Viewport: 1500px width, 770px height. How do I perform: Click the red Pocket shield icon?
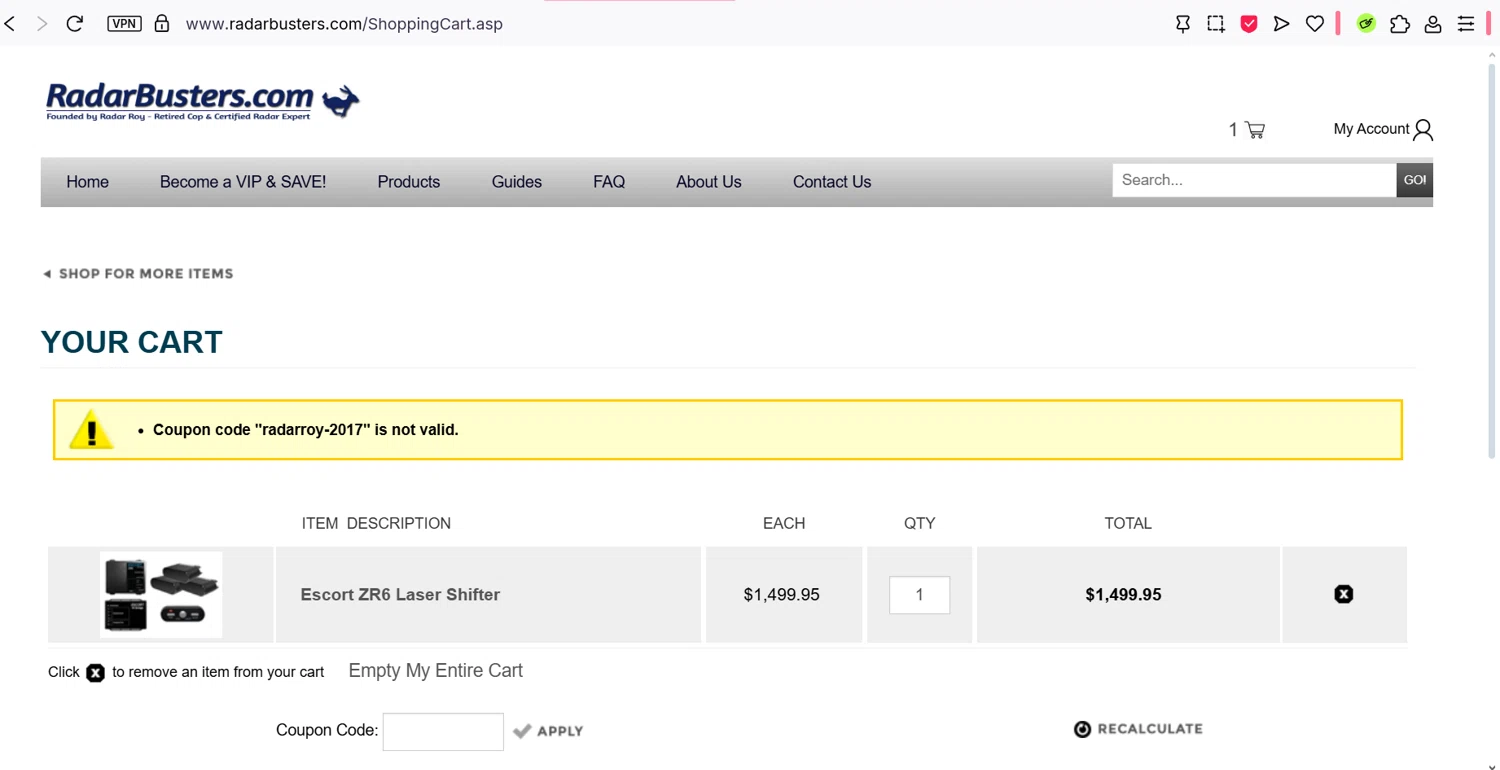click(1249, 24)
